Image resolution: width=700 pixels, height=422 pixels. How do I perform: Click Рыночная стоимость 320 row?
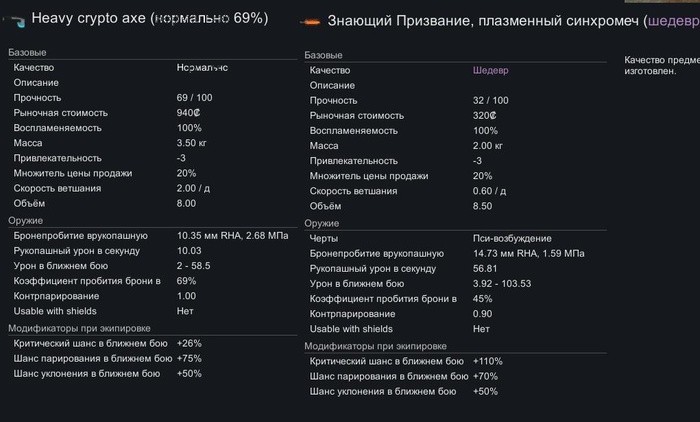pyautogui.click(x=450, y=116)
